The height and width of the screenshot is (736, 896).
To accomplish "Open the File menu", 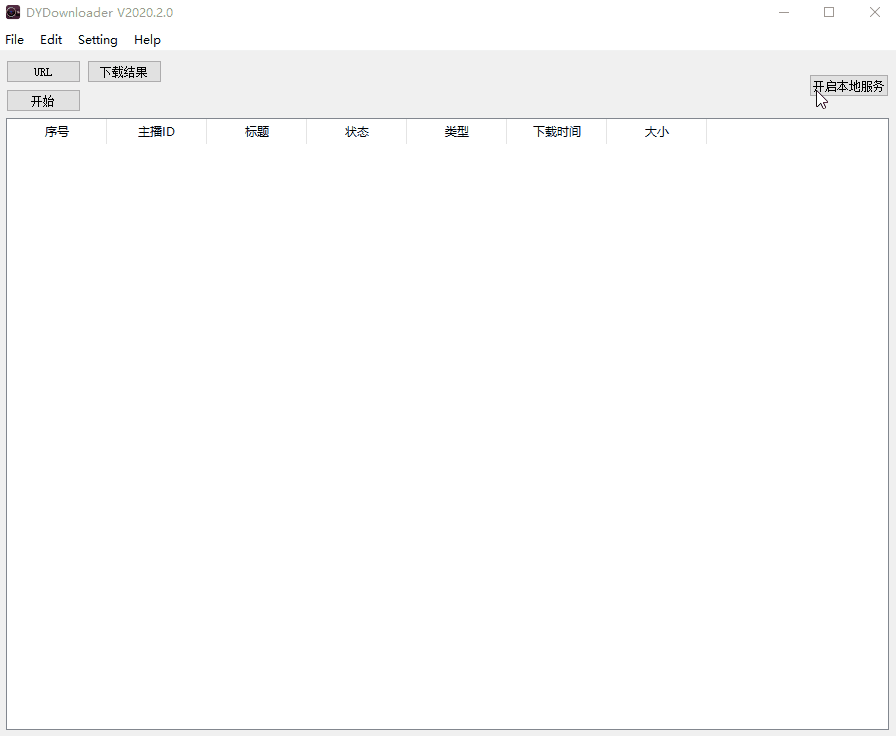I will coord(14,40).
